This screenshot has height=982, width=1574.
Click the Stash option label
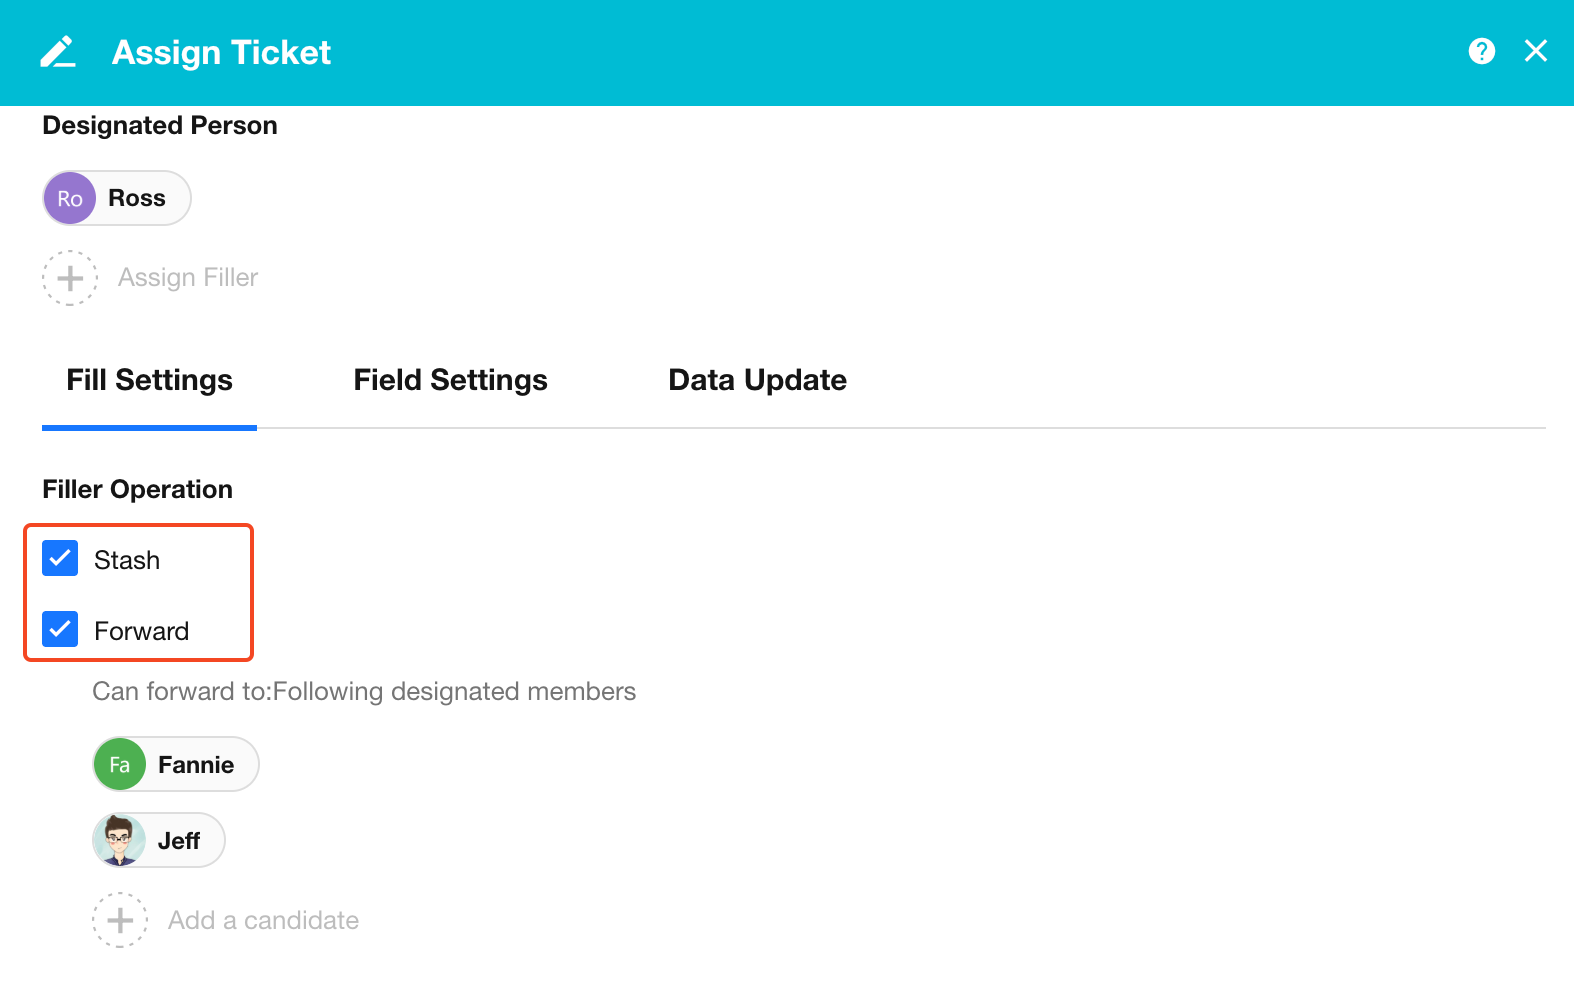127,560
